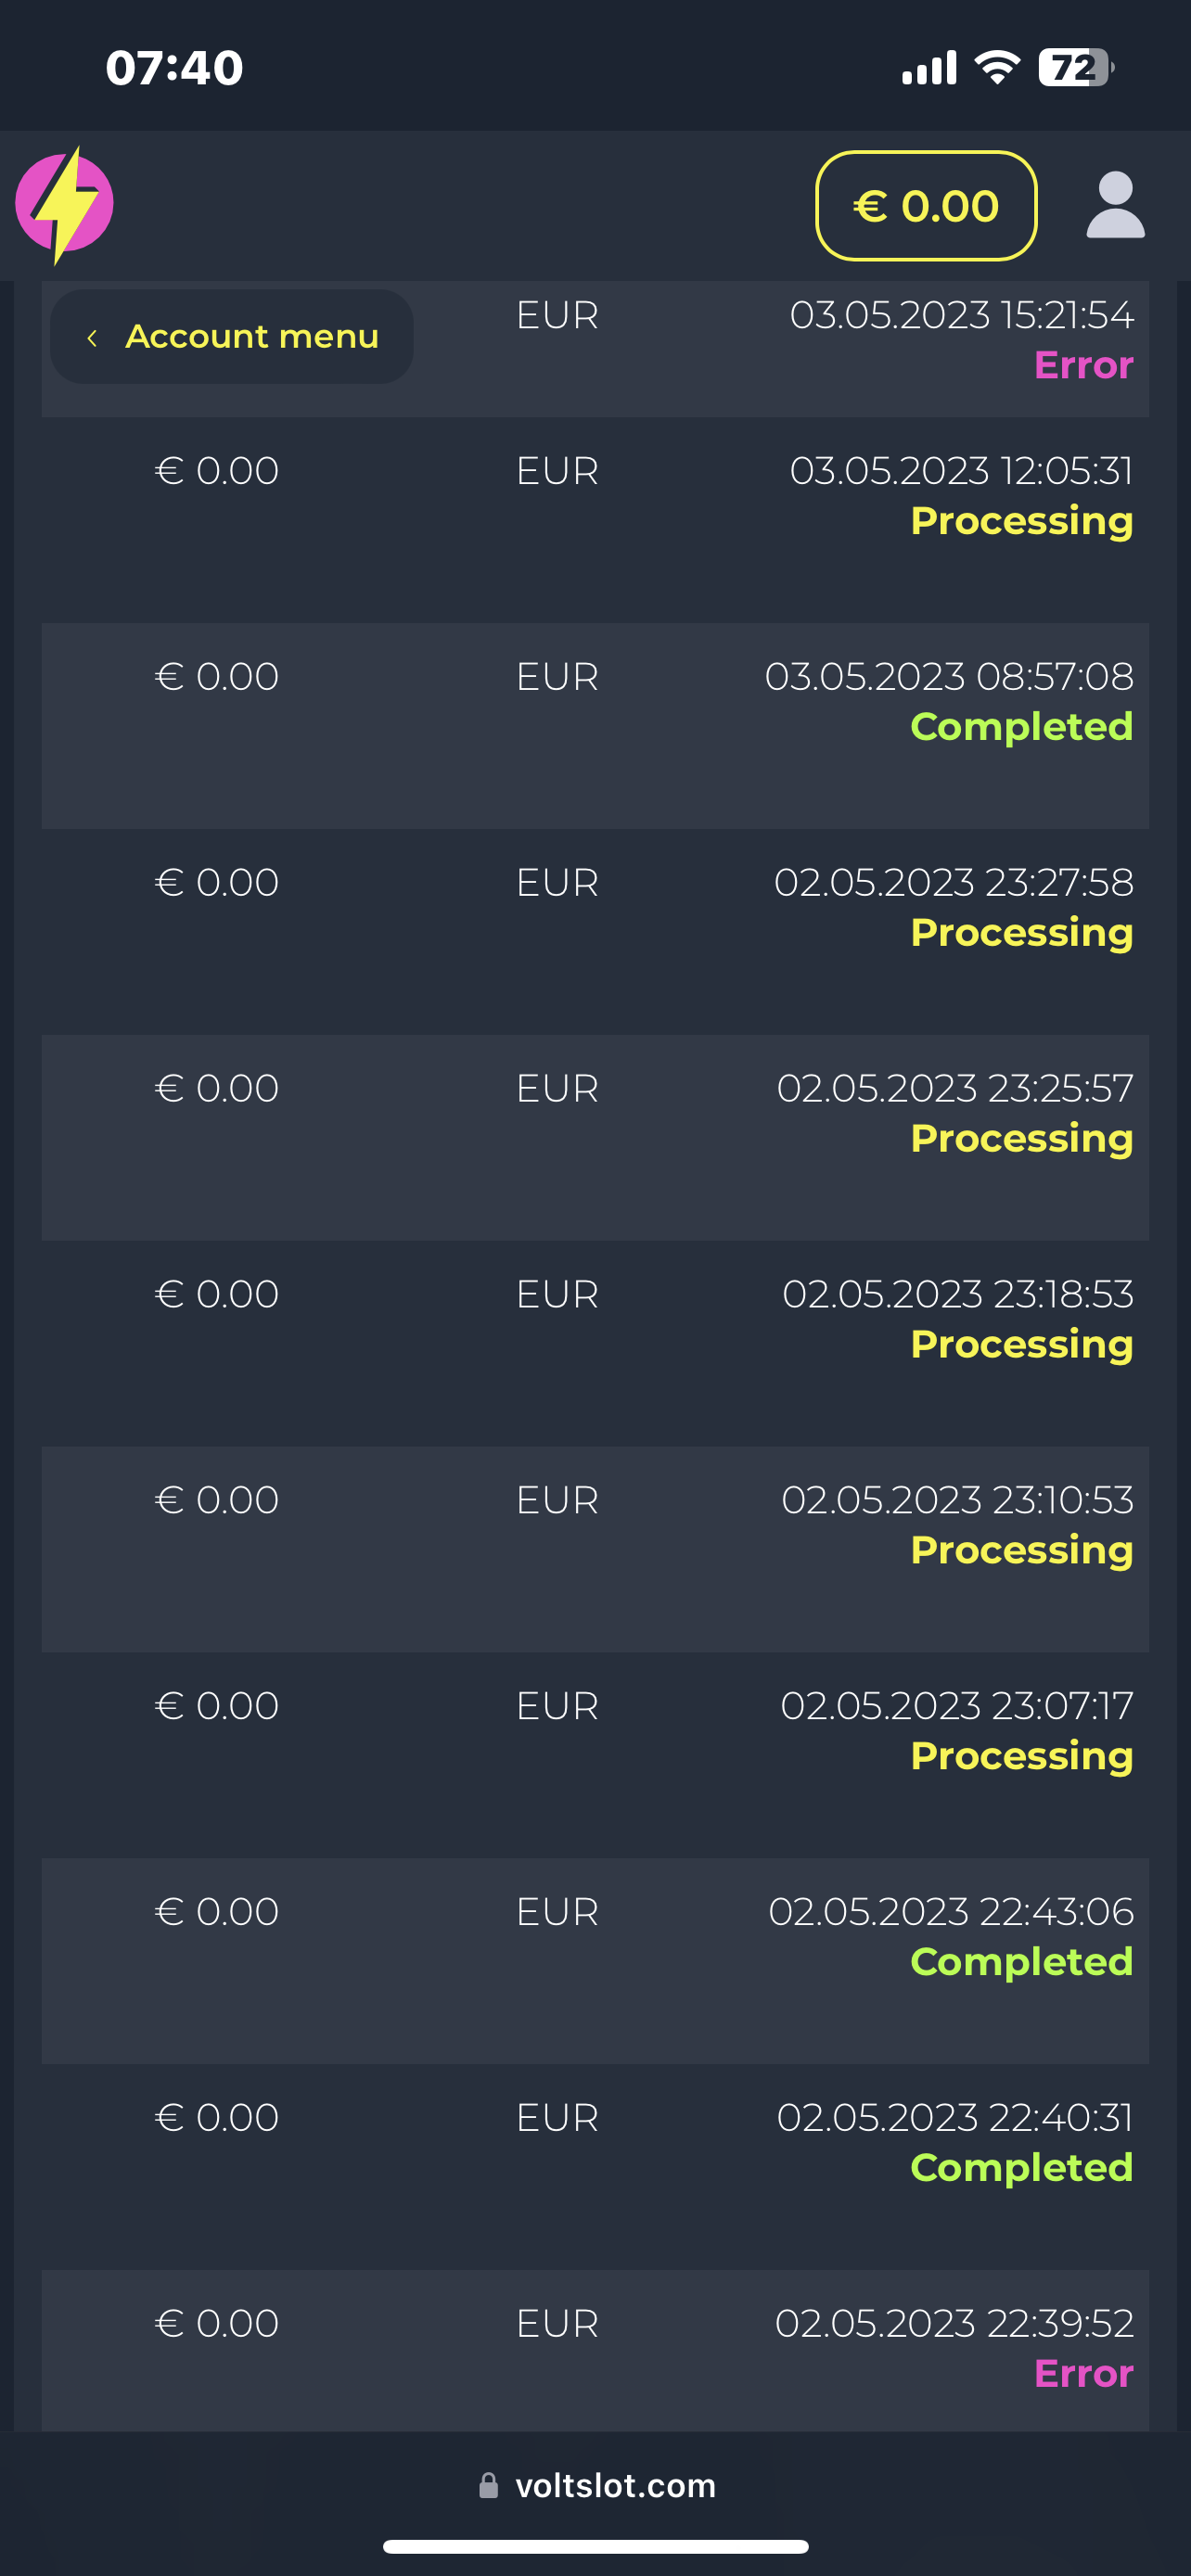
Task: Tap the Voltslot lightning bolt logo
Action: (64, 205)
